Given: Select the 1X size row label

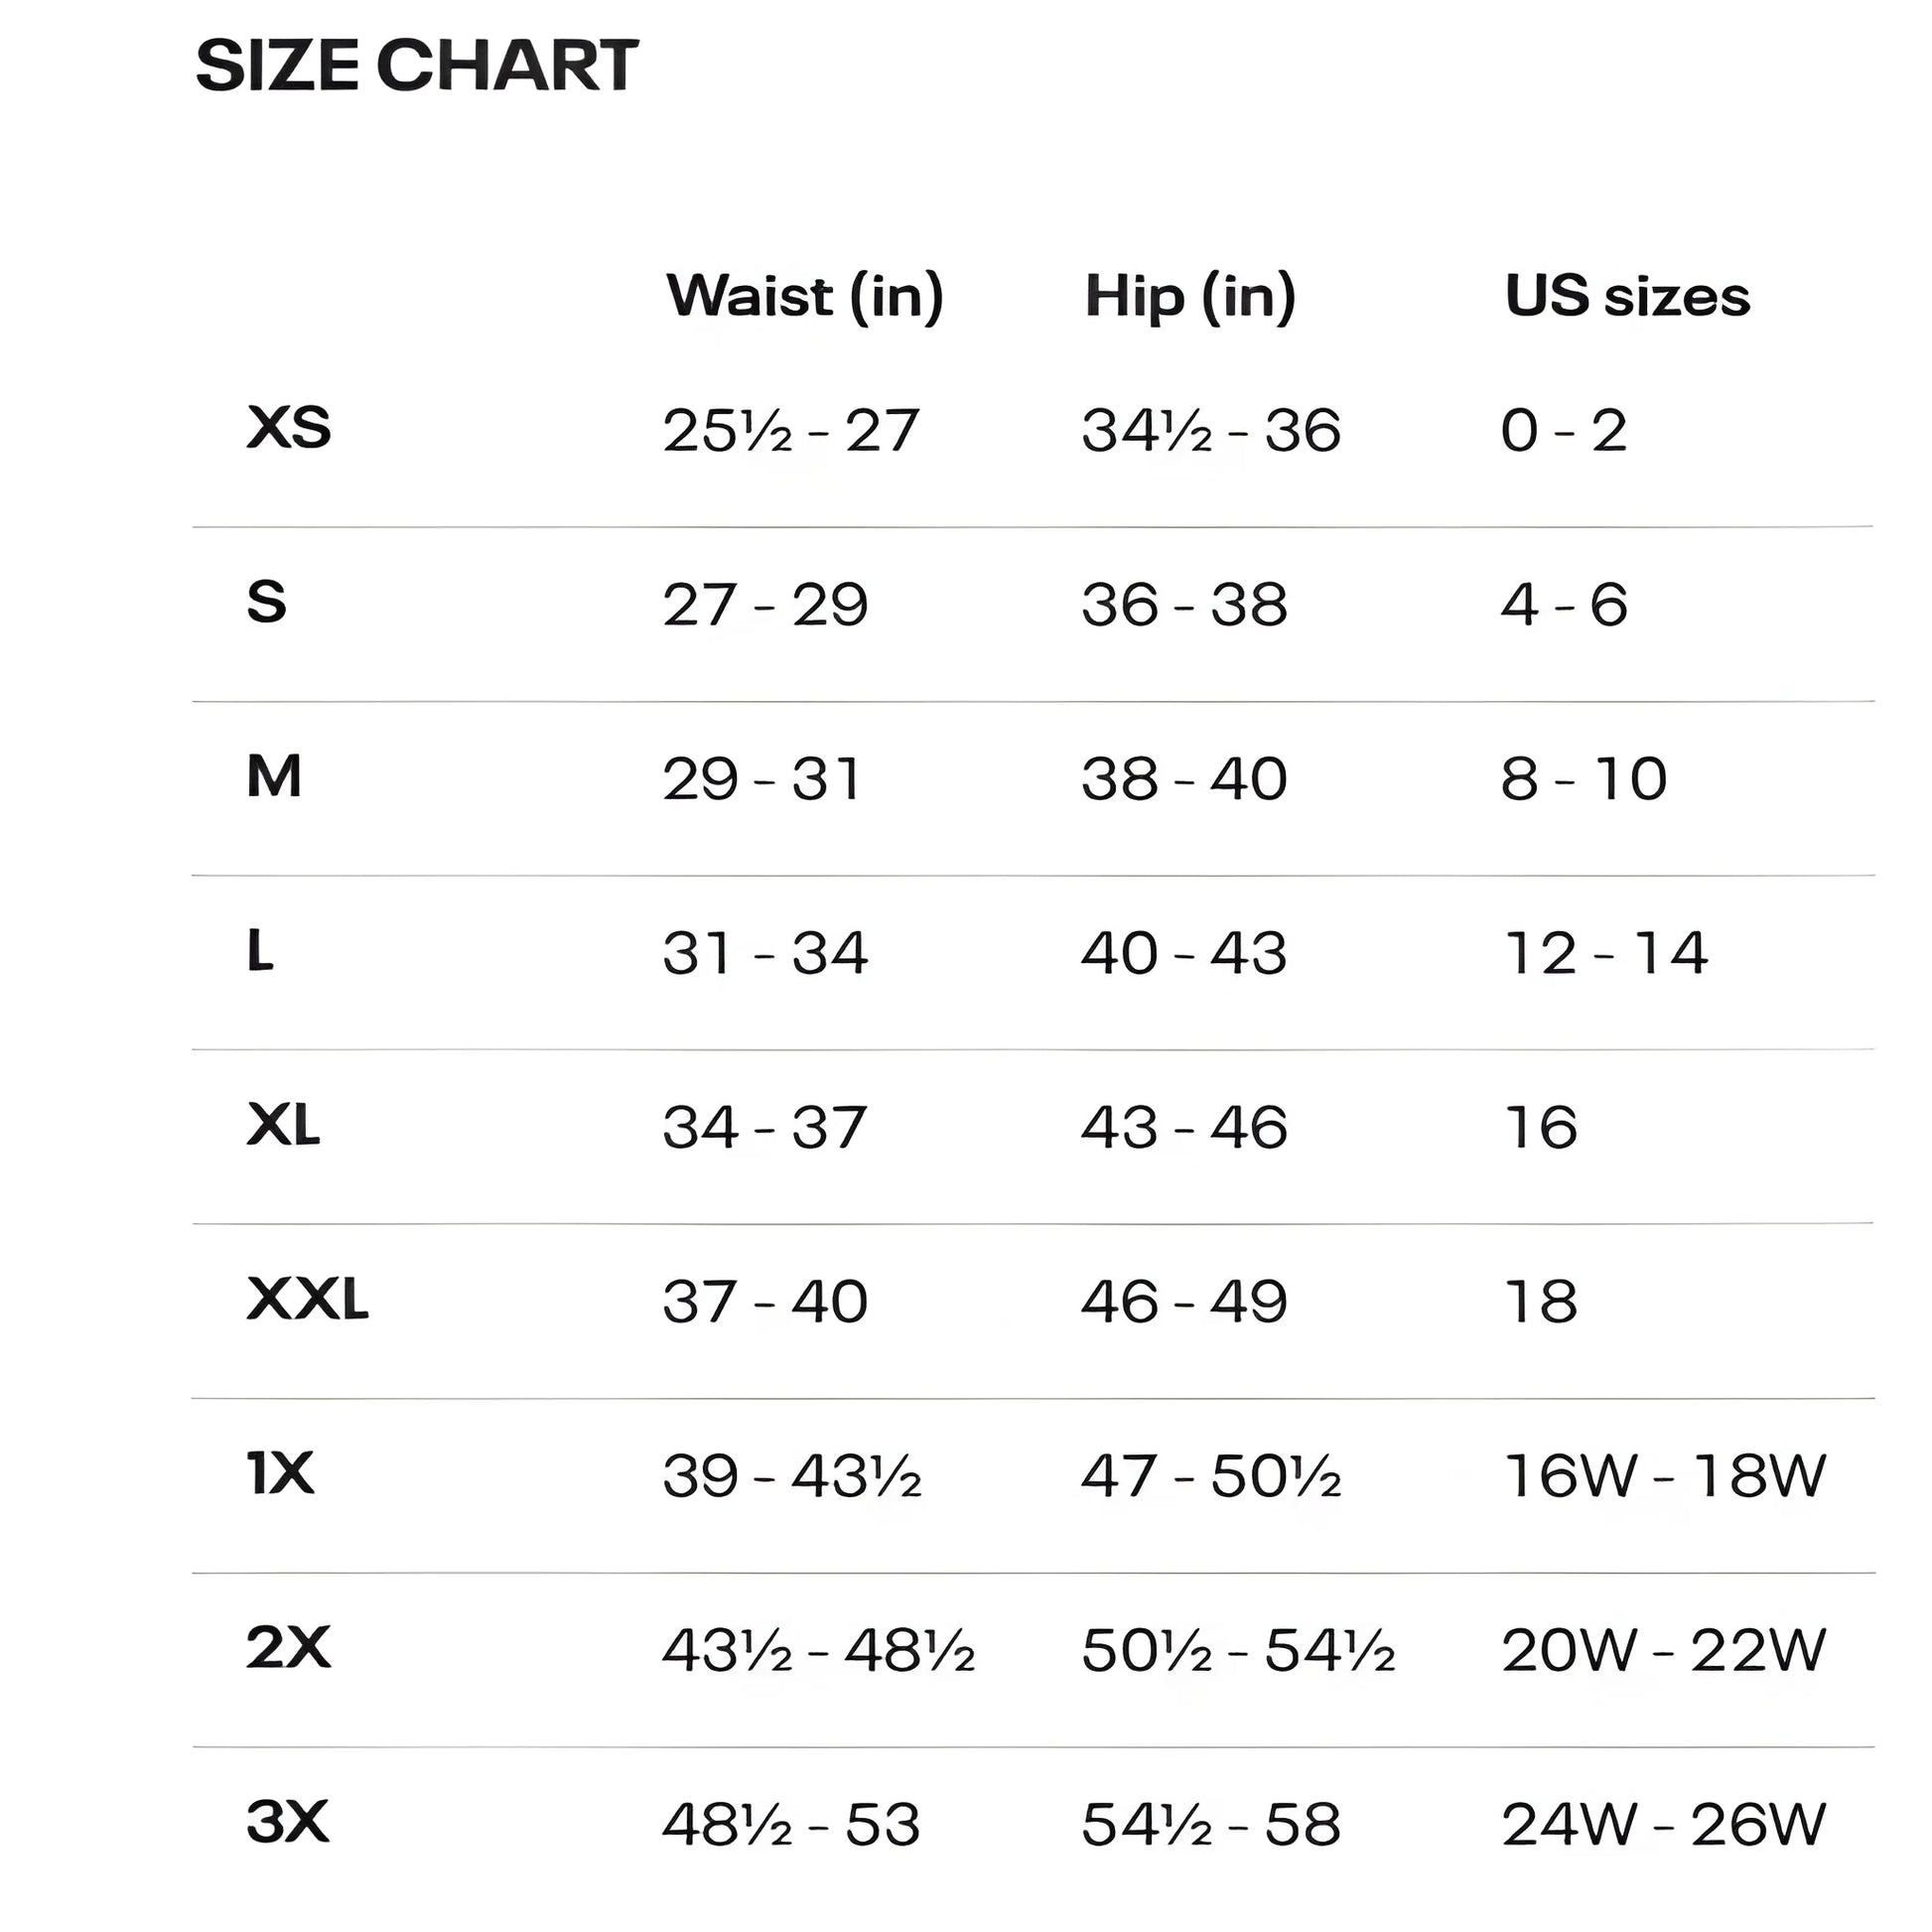Looking at the screenshot, I should 280,1474.
